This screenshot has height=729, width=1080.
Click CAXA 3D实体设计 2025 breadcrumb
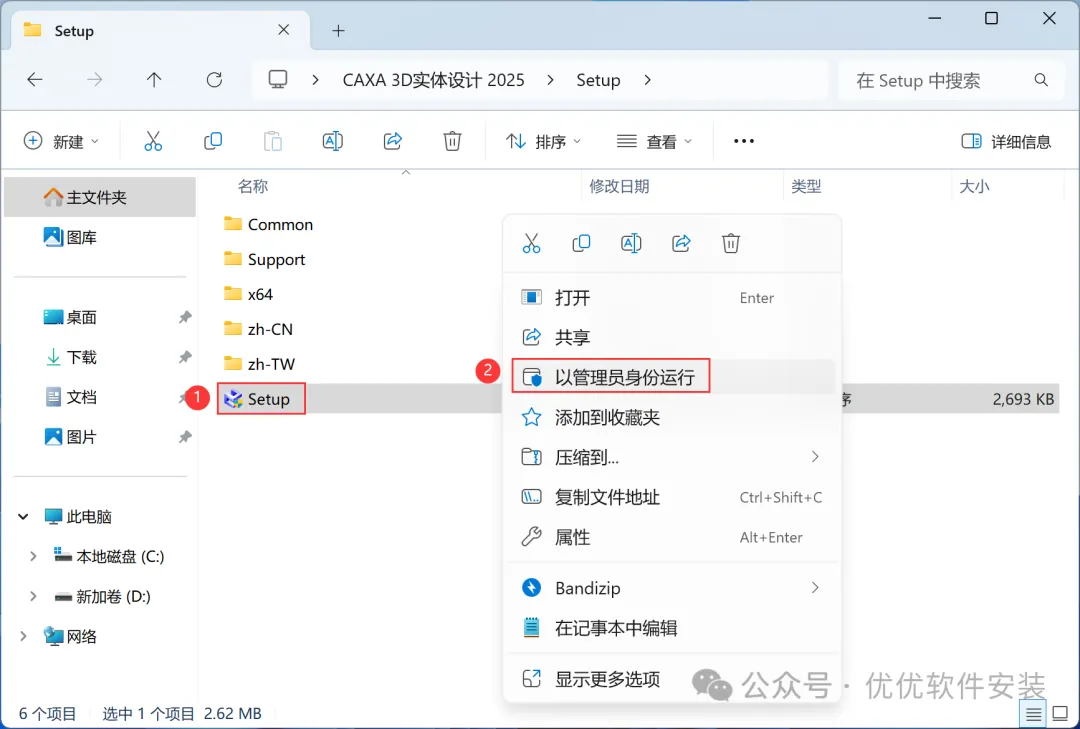coord(433,80)
